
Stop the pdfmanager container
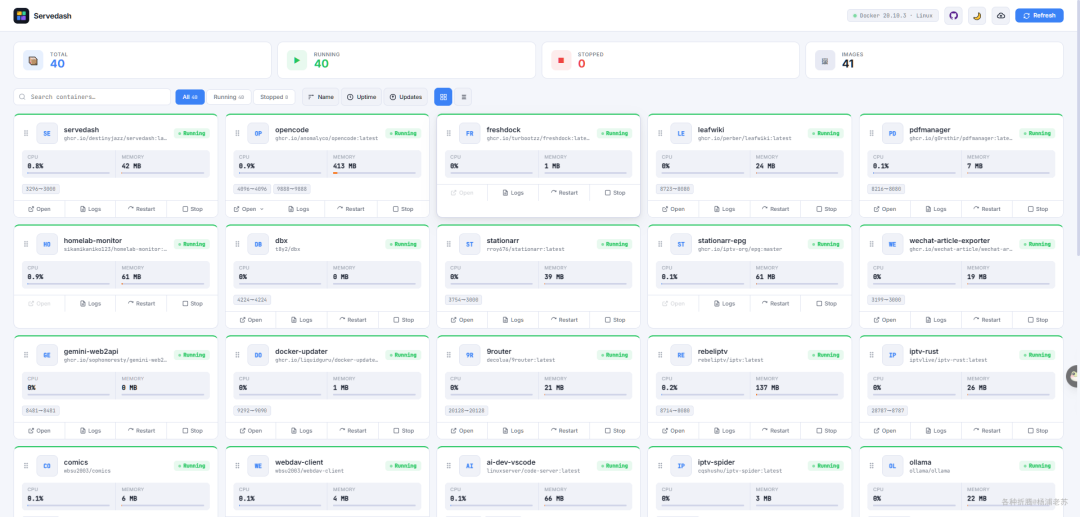[x=1037, y=209]
